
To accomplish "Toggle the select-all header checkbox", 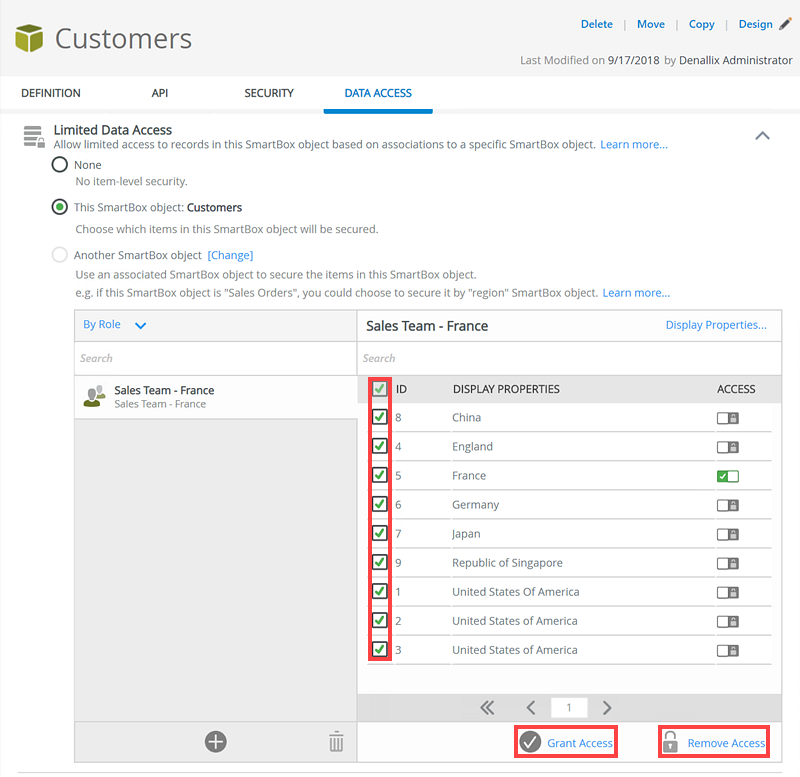I will pos(380,389).
